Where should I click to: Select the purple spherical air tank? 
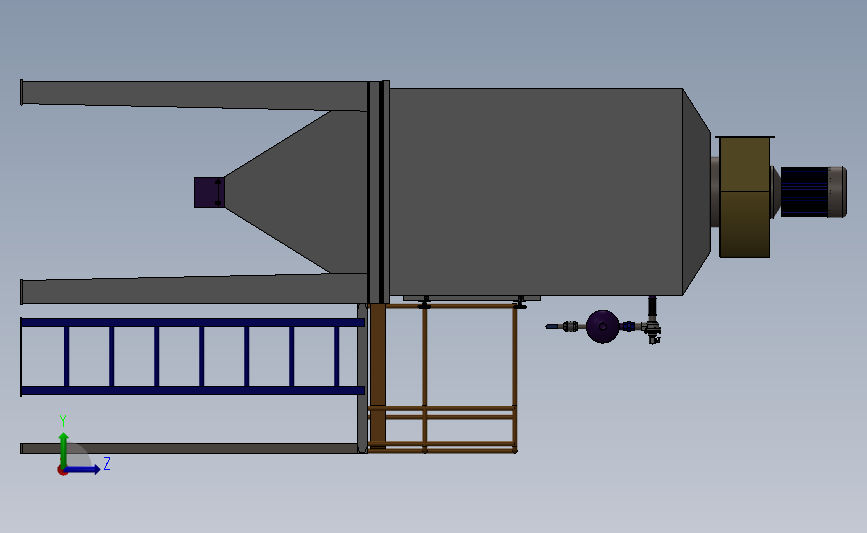coord(602,326)
